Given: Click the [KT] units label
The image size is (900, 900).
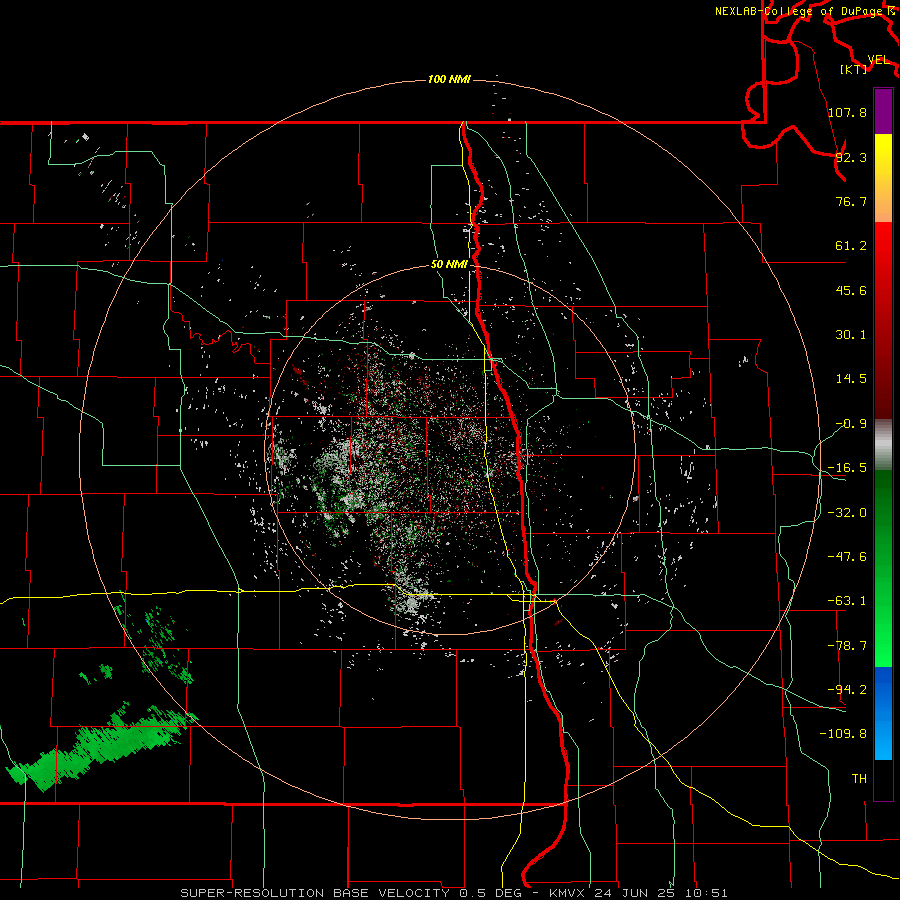Looking at the screenshot, I should 854,69.
